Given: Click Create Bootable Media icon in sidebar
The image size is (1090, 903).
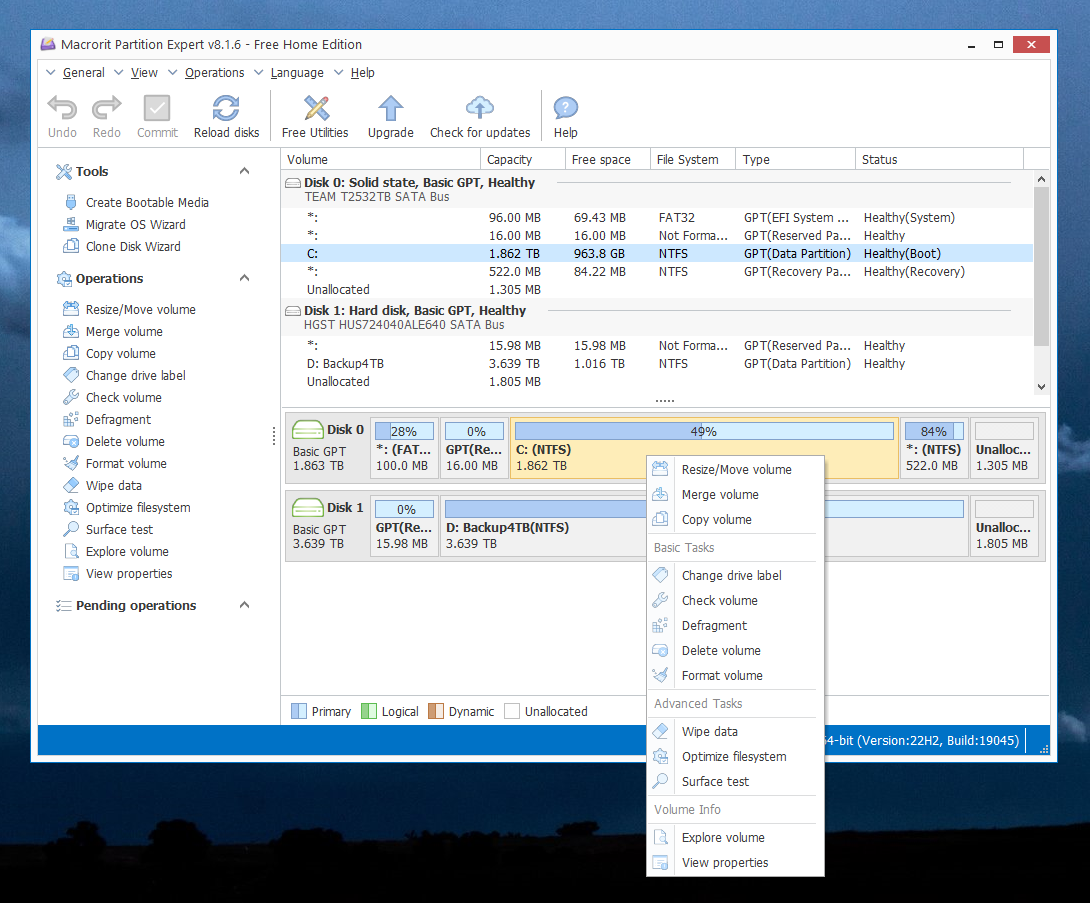Looking at the screenshot, I should [70, 202].
